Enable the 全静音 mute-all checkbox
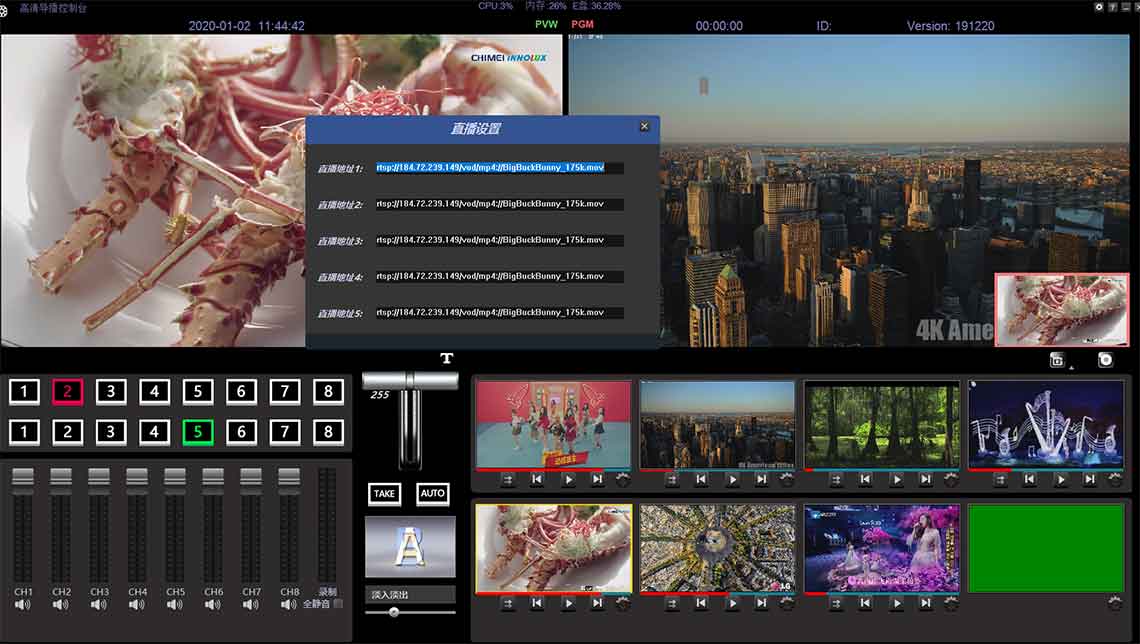Image resolution: width=1140 pixels, height=644 pixels. [338, 604]
